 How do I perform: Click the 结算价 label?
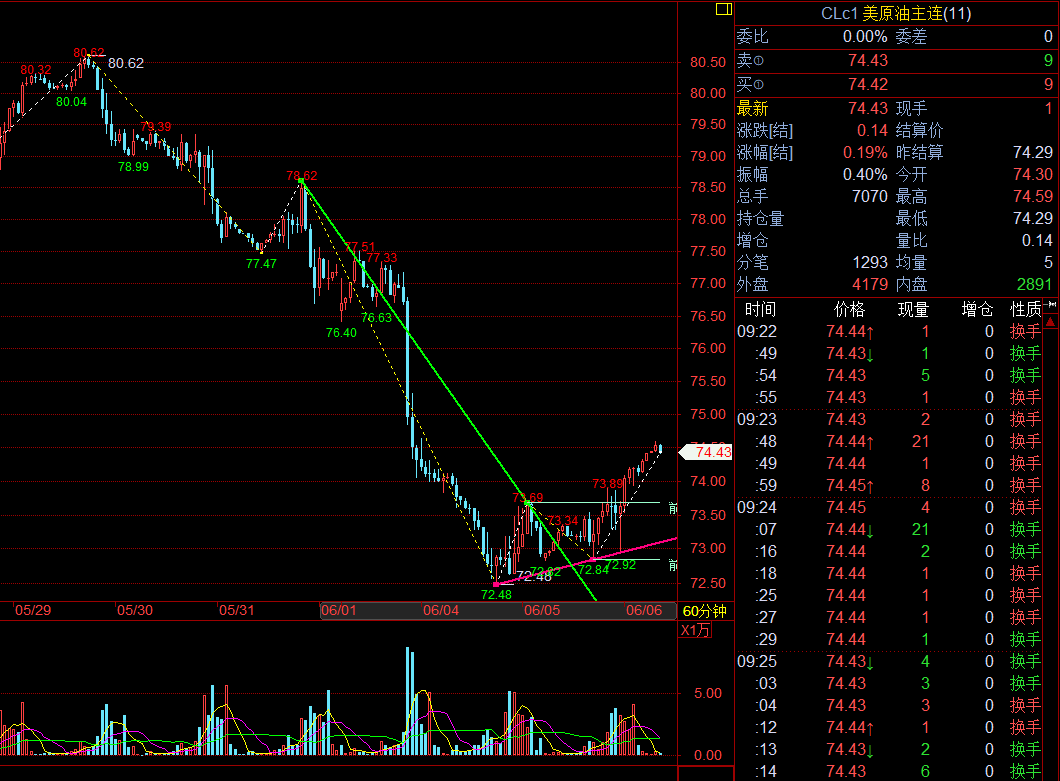click(919, 131)
